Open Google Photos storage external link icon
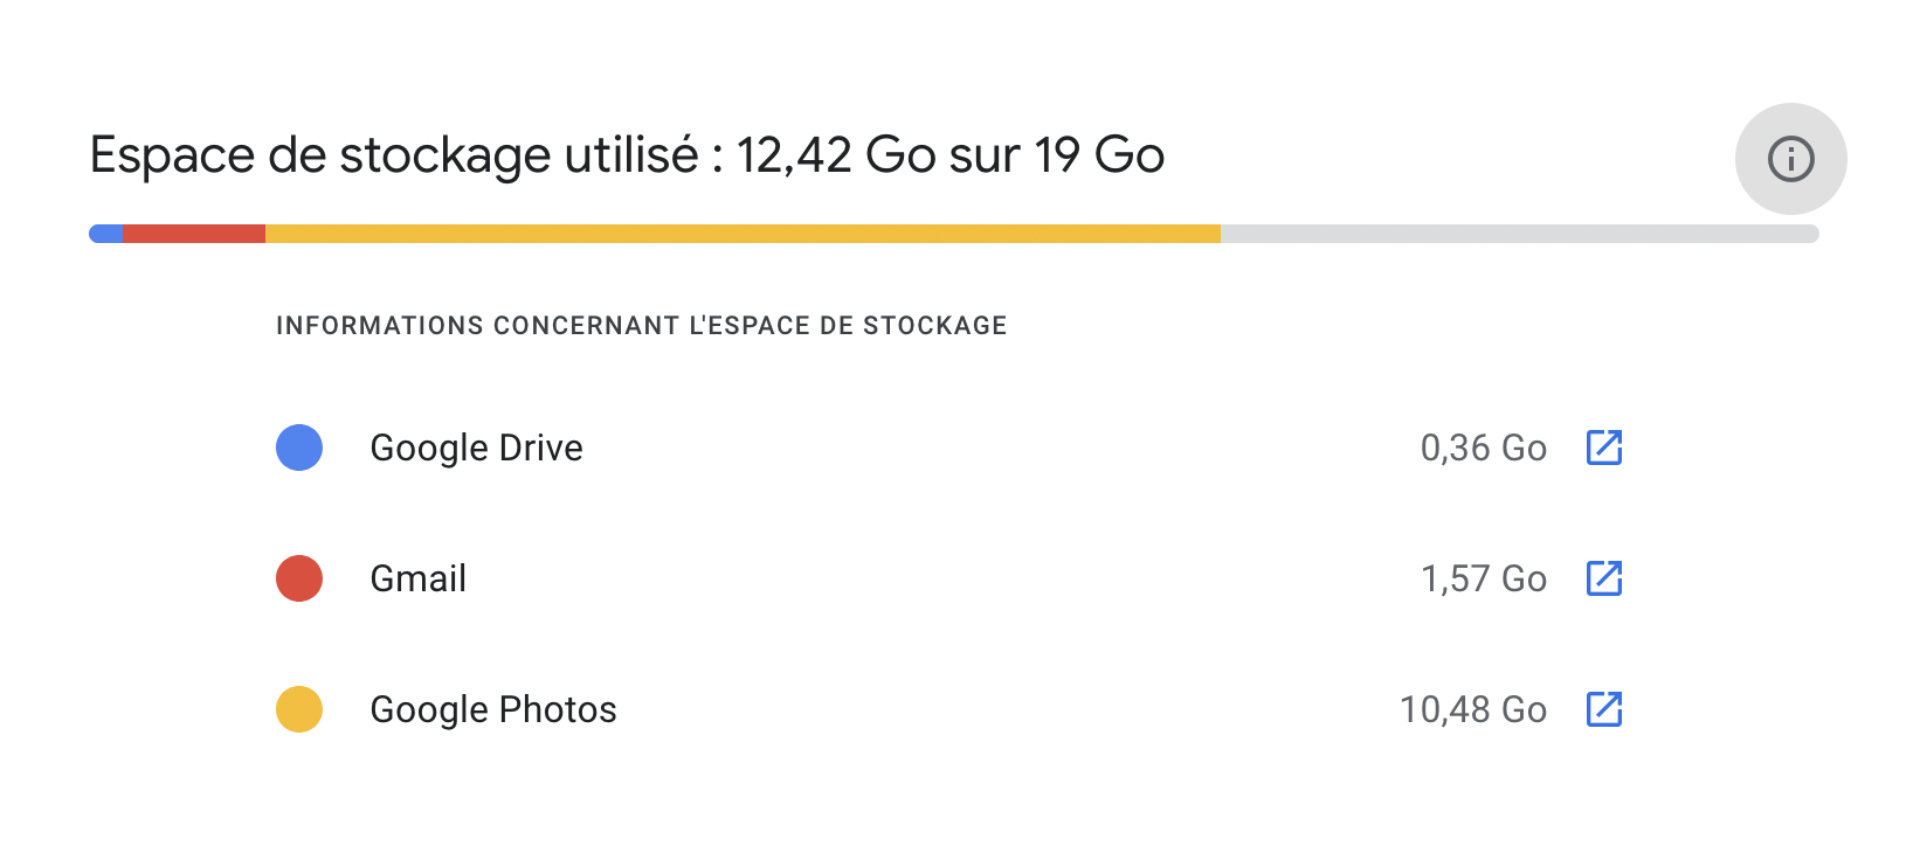Screen dimensions: 1920x867 point(1604,709)
